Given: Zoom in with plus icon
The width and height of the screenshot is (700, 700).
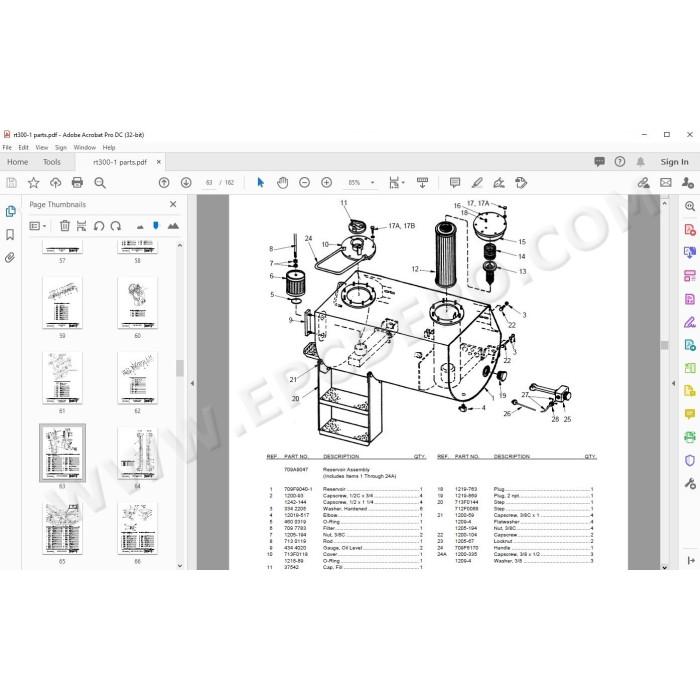Looking at the screenshot, I should 326,183.
